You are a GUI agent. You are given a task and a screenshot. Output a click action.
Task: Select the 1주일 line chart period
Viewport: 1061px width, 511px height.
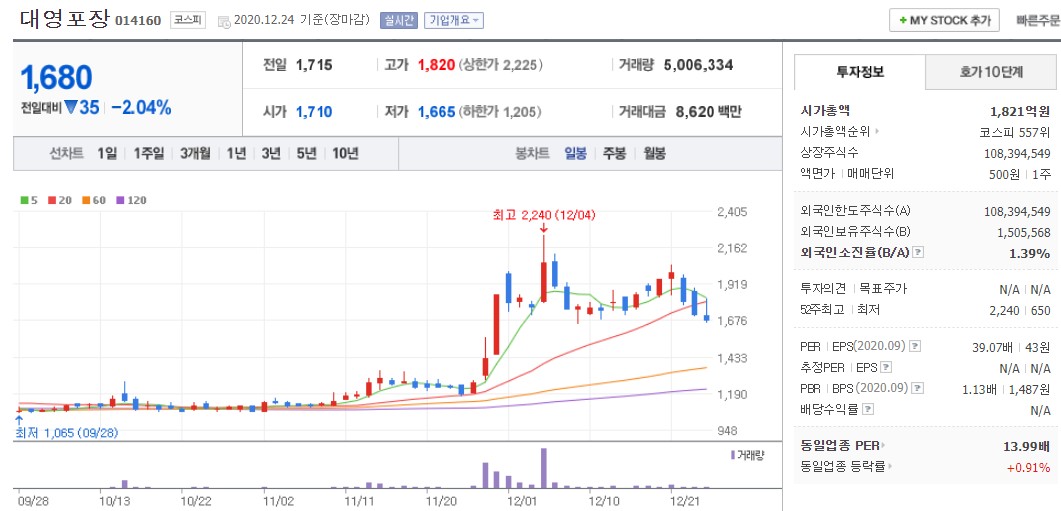tap(149, 154)
